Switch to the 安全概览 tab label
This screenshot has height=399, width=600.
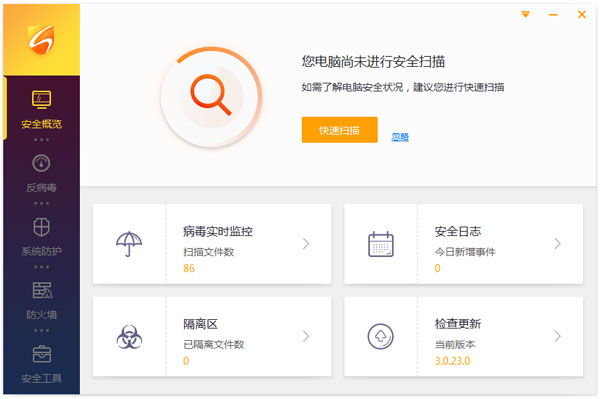[41, 124]
